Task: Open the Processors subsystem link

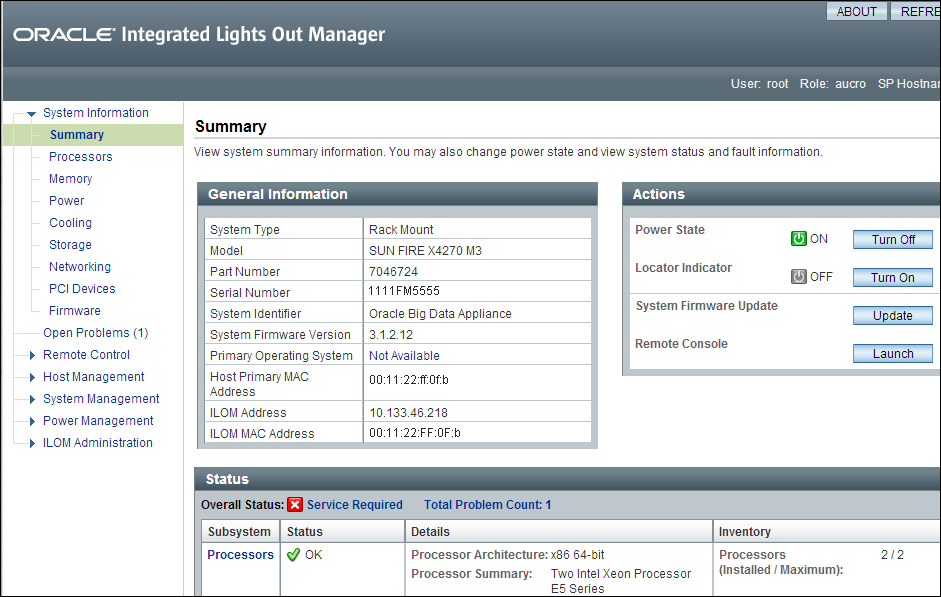Action: [240, 555]
